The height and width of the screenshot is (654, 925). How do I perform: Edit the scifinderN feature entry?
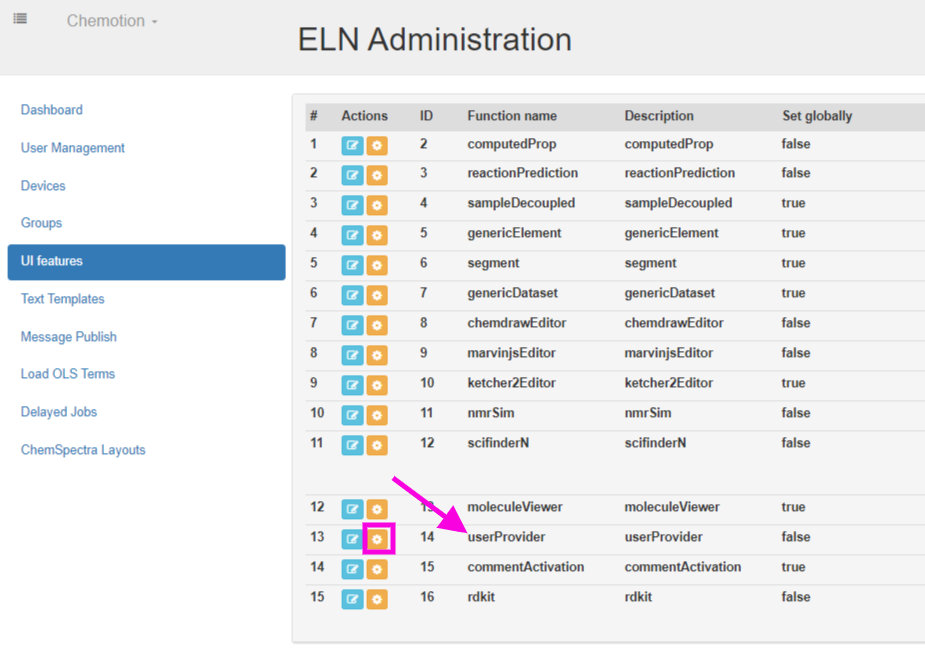click(x=352, y=445)
